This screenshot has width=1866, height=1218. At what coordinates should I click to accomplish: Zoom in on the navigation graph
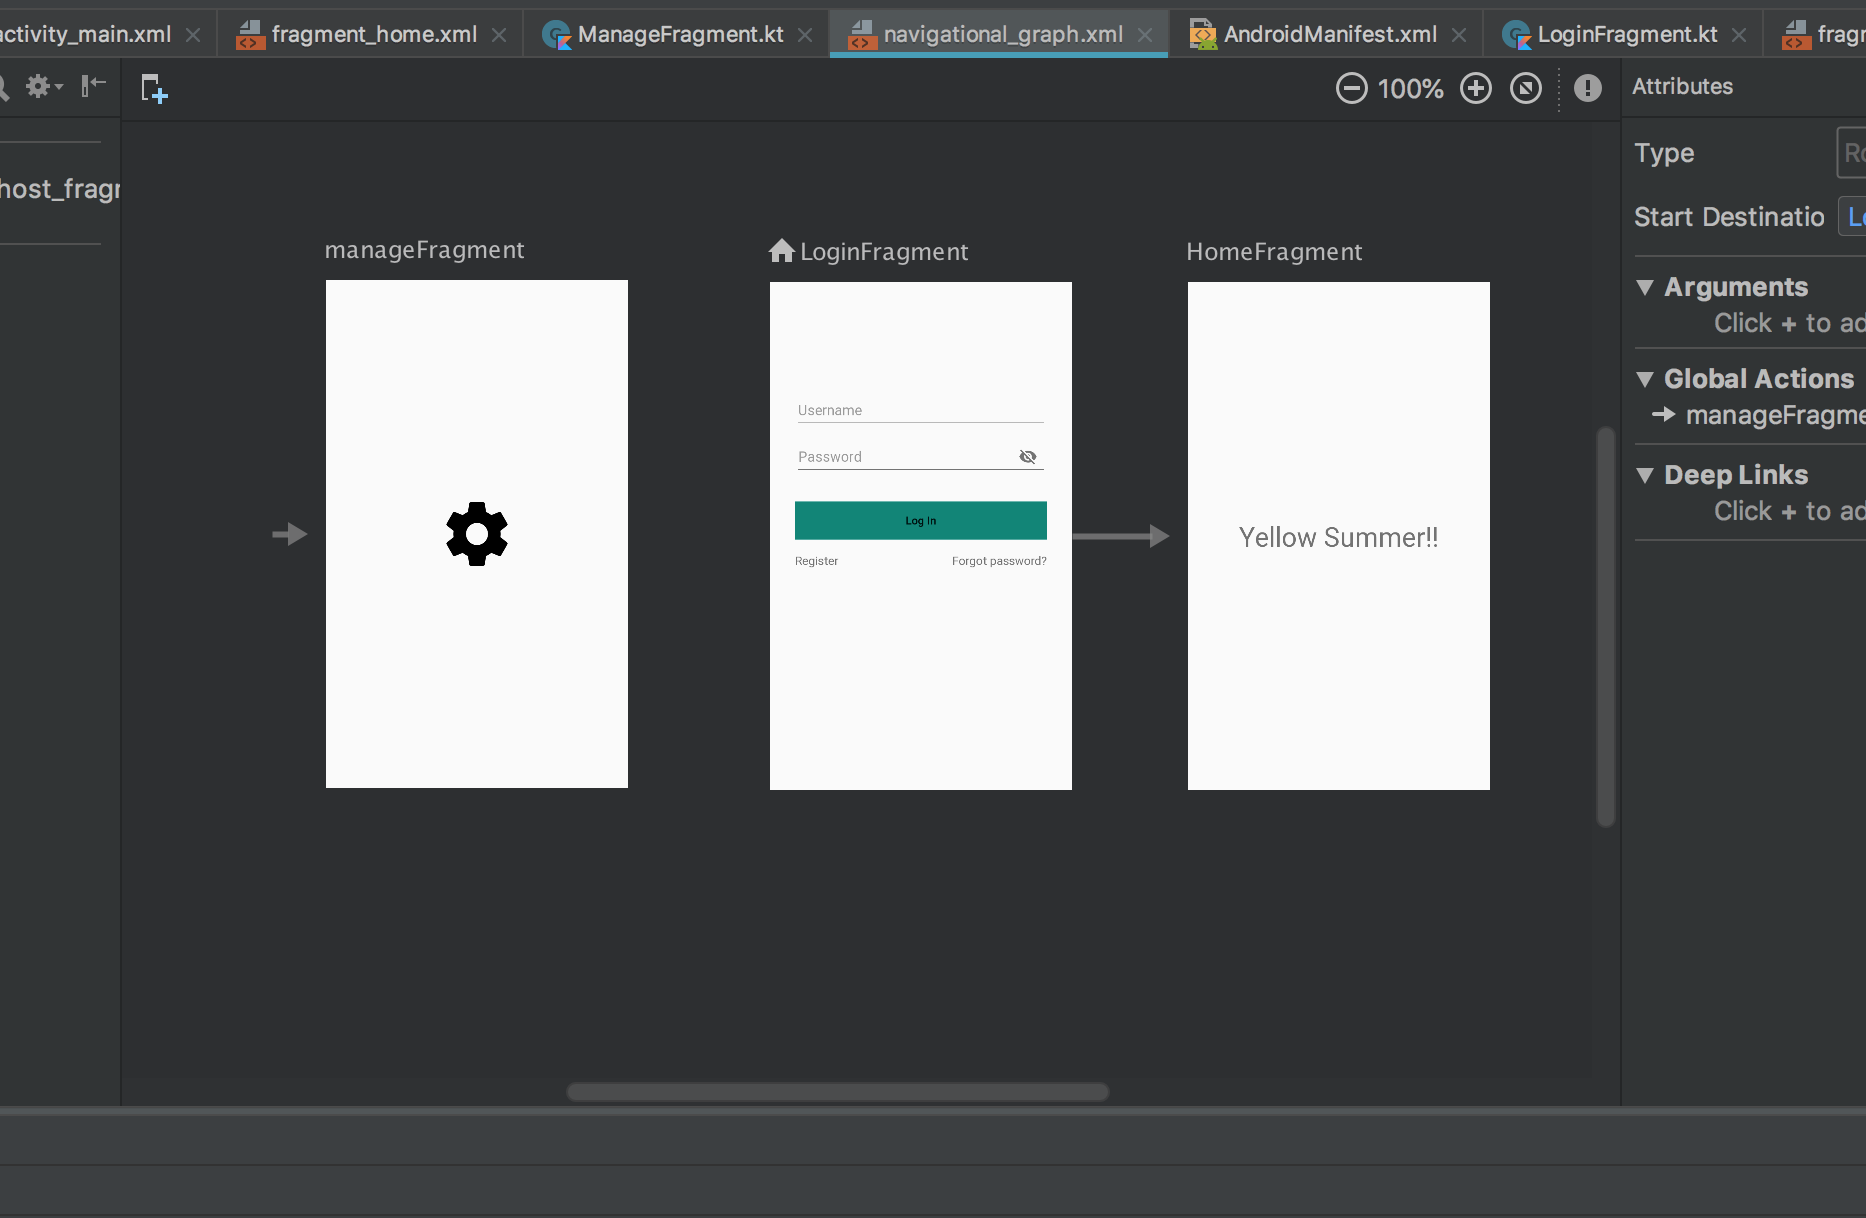point(1476,88)
